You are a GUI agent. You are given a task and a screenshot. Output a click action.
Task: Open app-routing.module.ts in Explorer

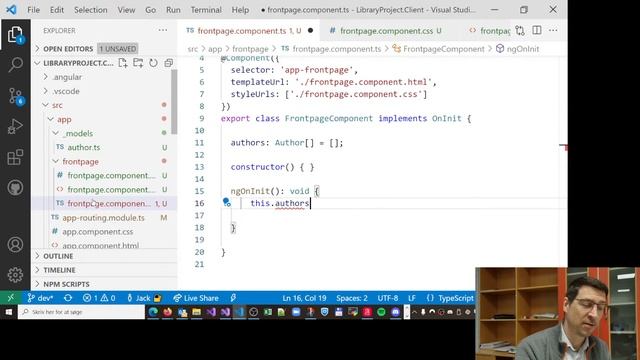point(103,218)
